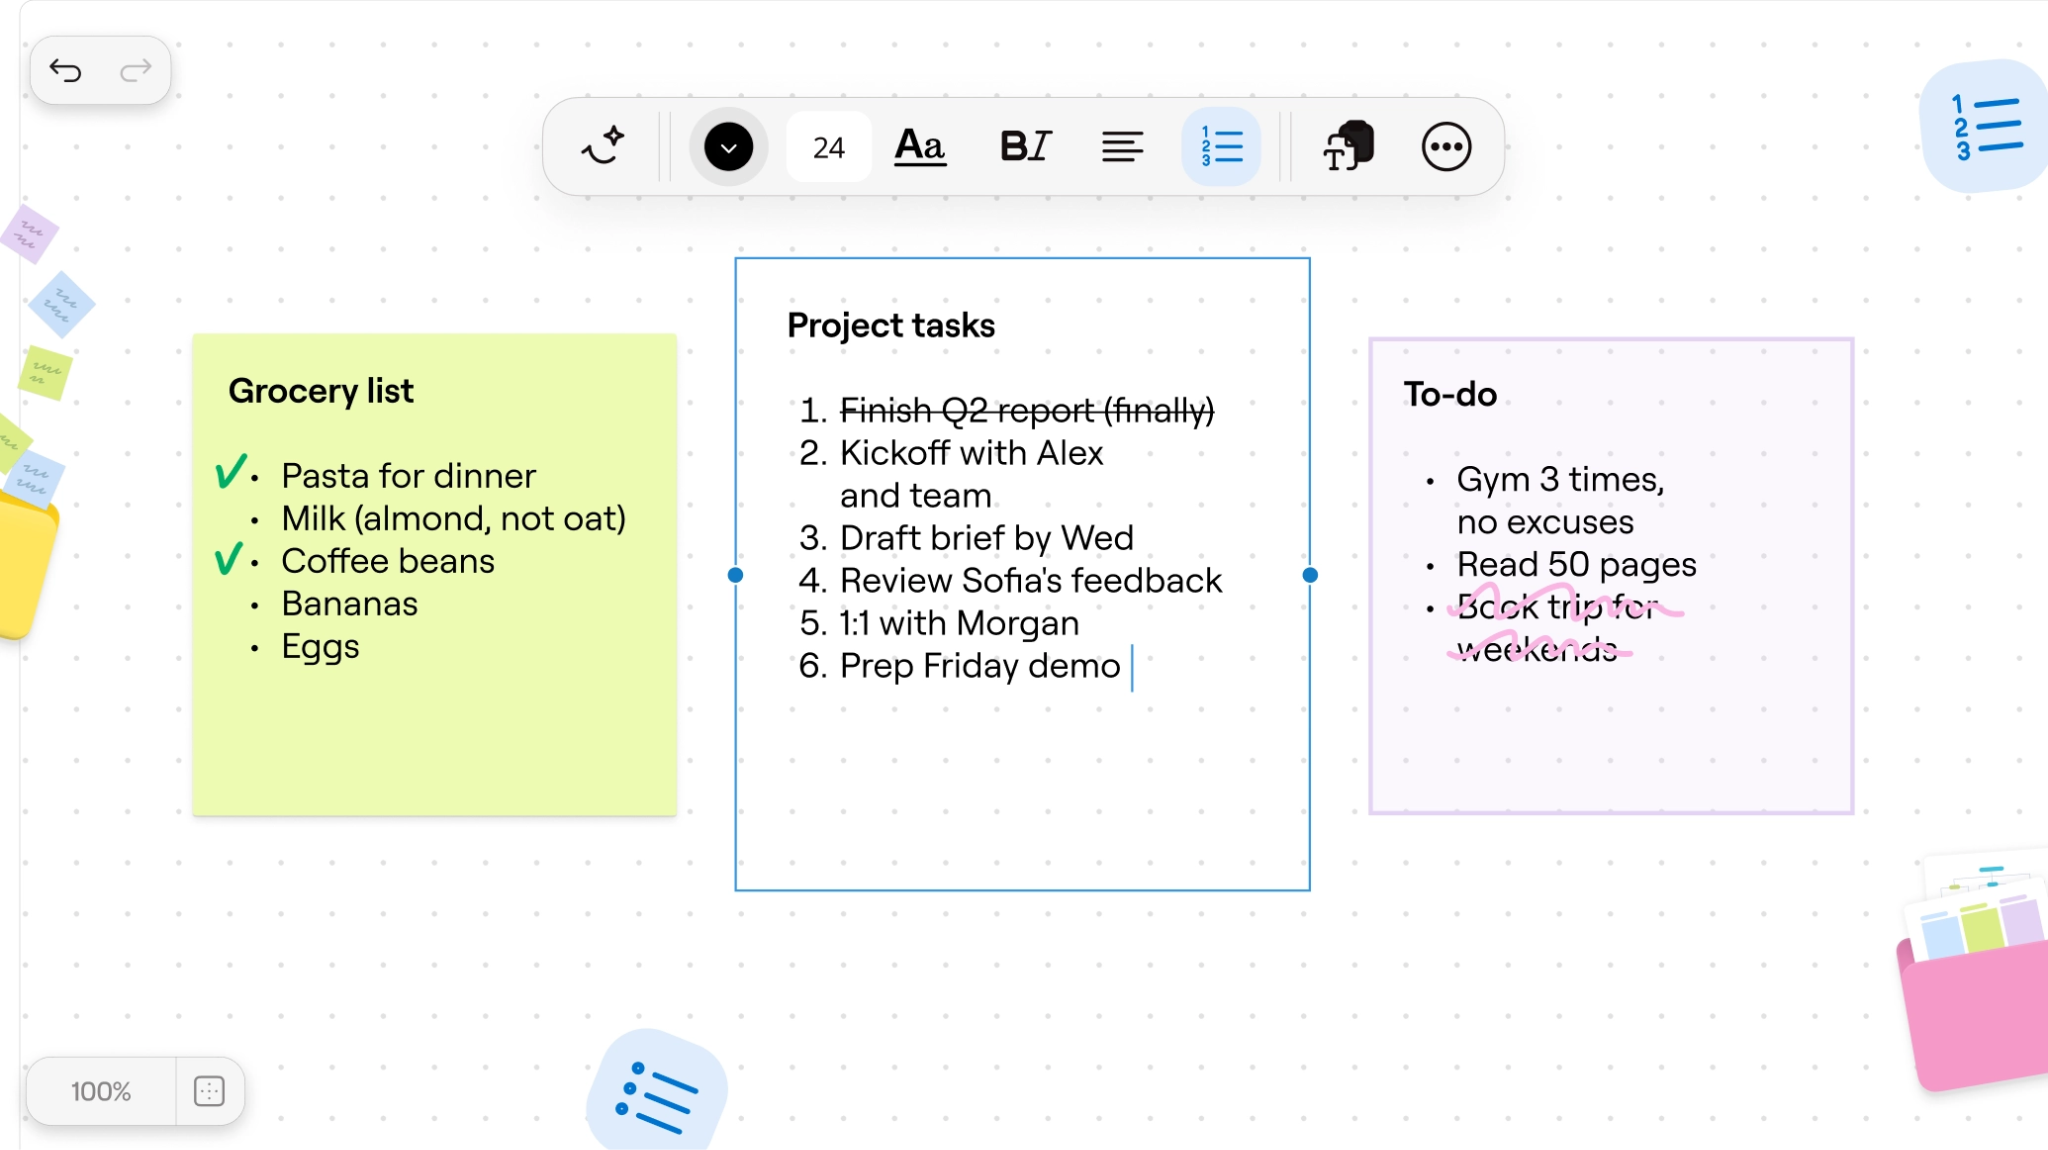Toggle bold italic formatting
This screenshot has width=2048, height=1150.
click(x=1025, y=147)
